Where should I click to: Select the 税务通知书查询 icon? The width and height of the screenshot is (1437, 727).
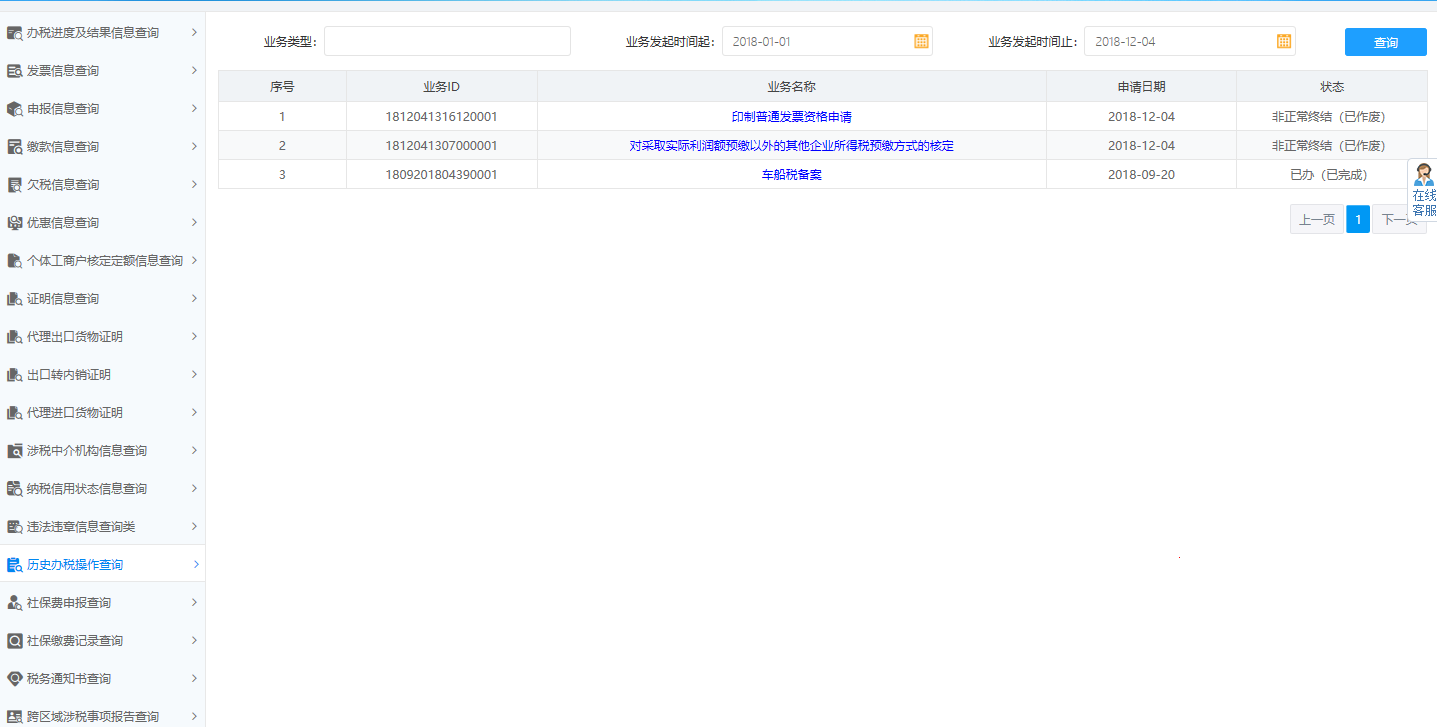click(14, 678)
